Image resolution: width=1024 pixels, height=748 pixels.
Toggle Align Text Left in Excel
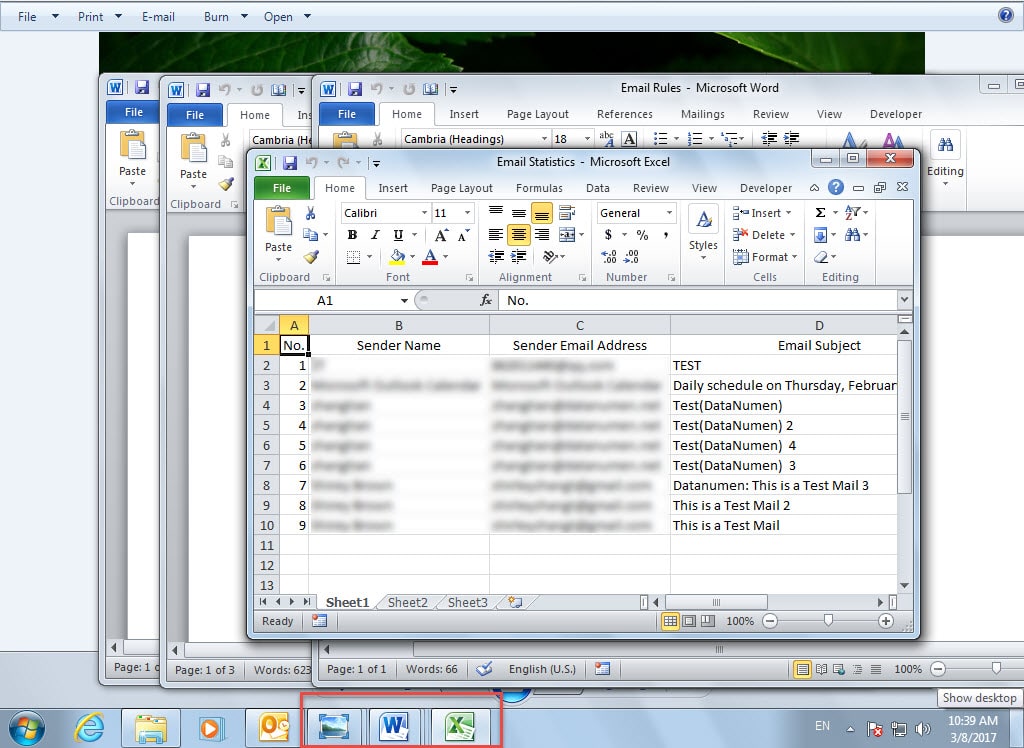[496, 235]
